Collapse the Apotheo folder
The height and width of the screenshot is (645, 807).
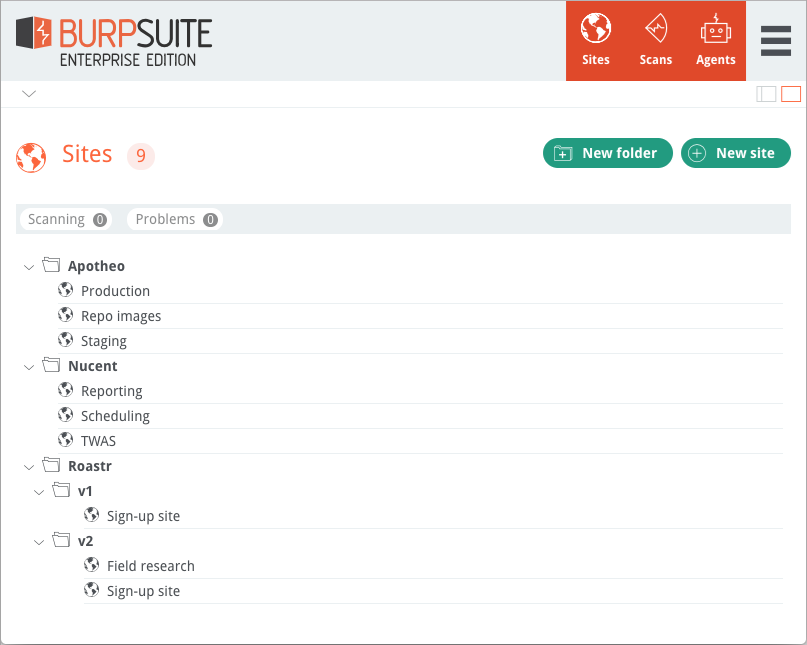[29, 267]
